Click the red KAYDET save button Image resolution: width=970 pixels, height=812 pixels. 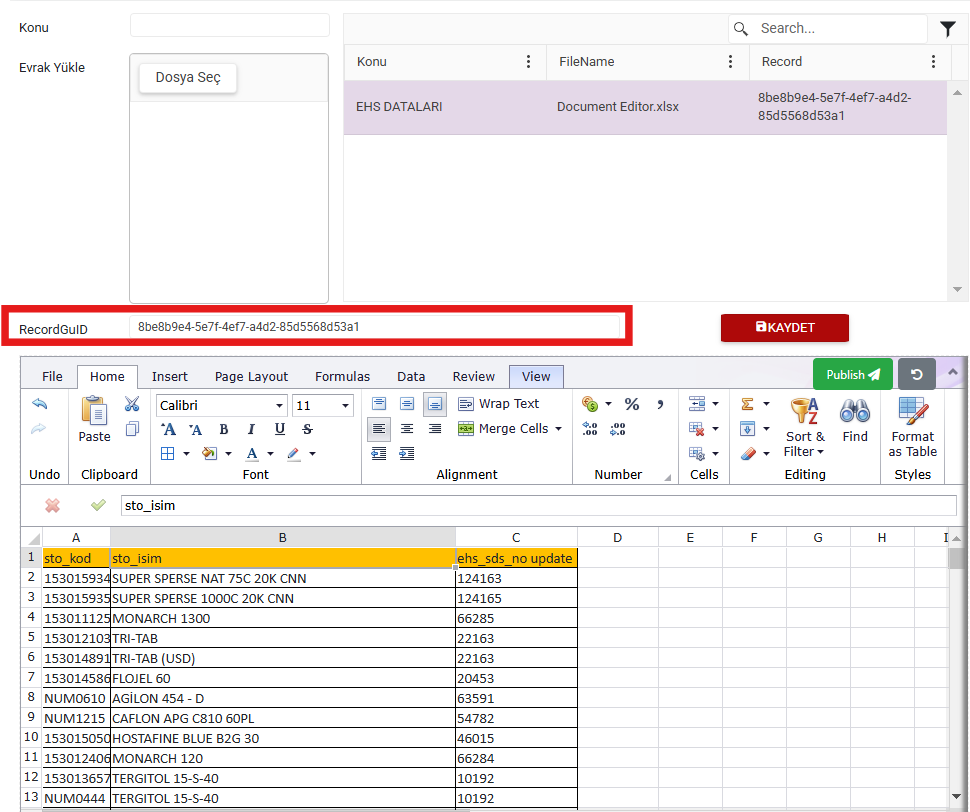[x=784, y=328]
